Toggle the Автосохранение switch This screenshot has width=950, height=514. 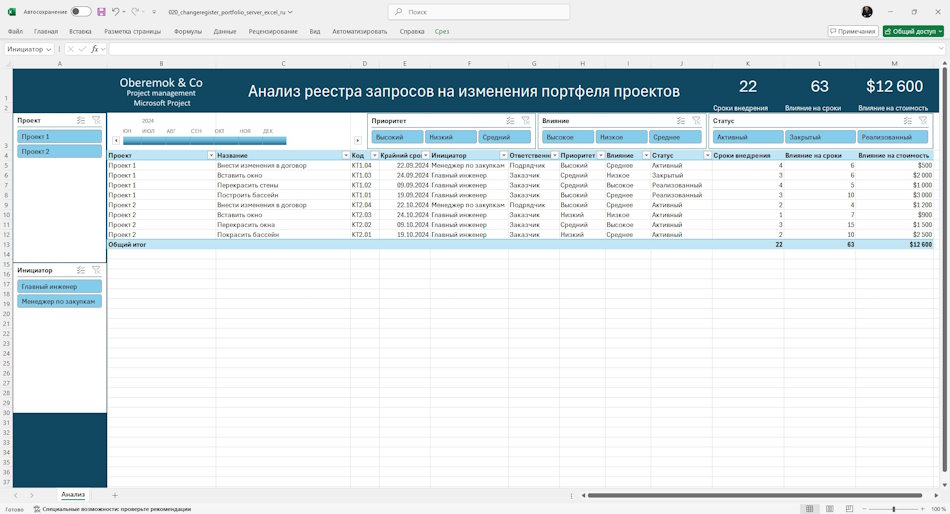tap(81, 12)
